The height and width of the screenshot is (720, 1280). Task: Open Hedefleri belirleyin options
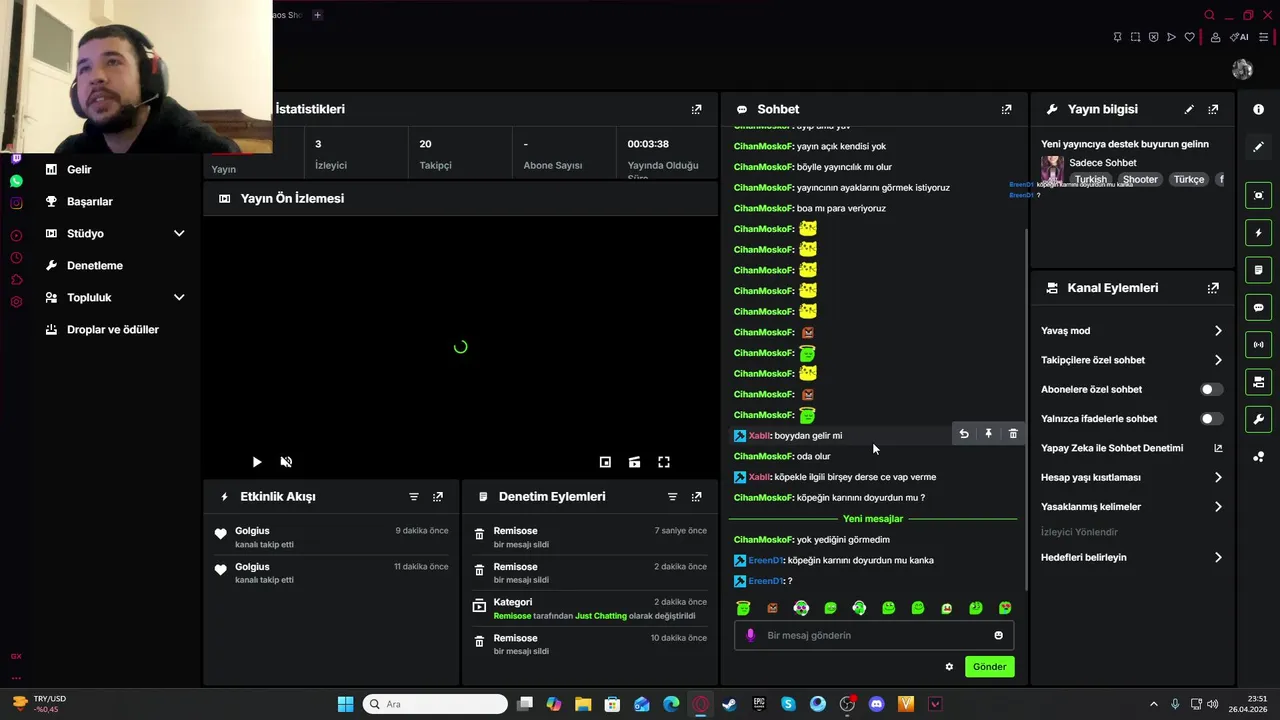1132,557
